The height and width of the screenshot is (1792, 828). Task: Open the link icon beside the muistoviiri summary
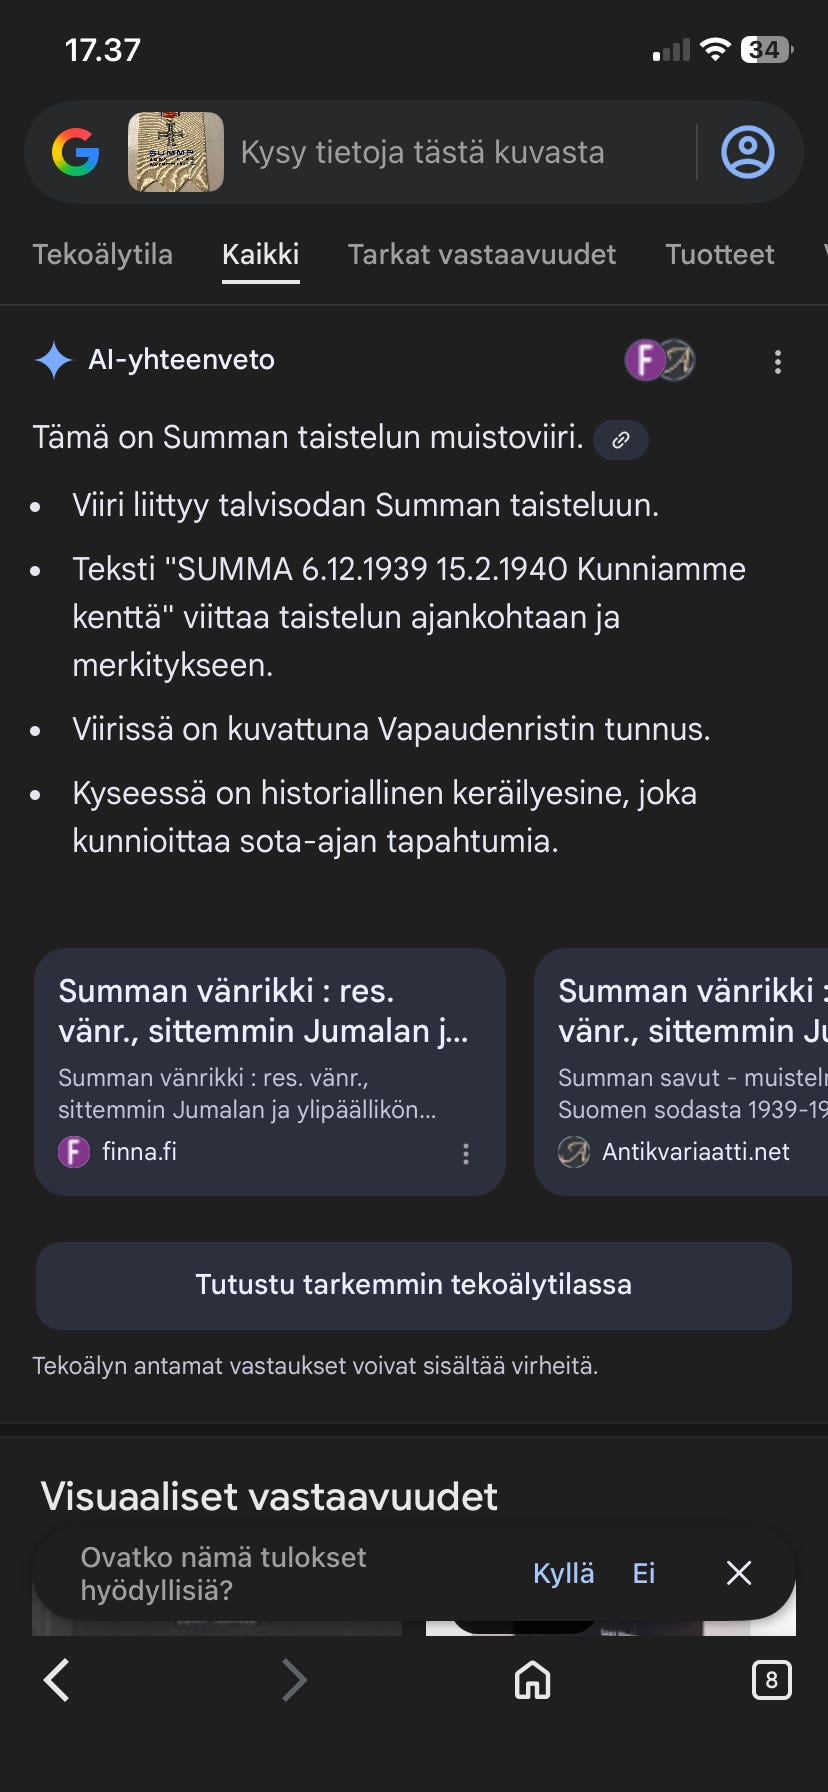[620, 440]
